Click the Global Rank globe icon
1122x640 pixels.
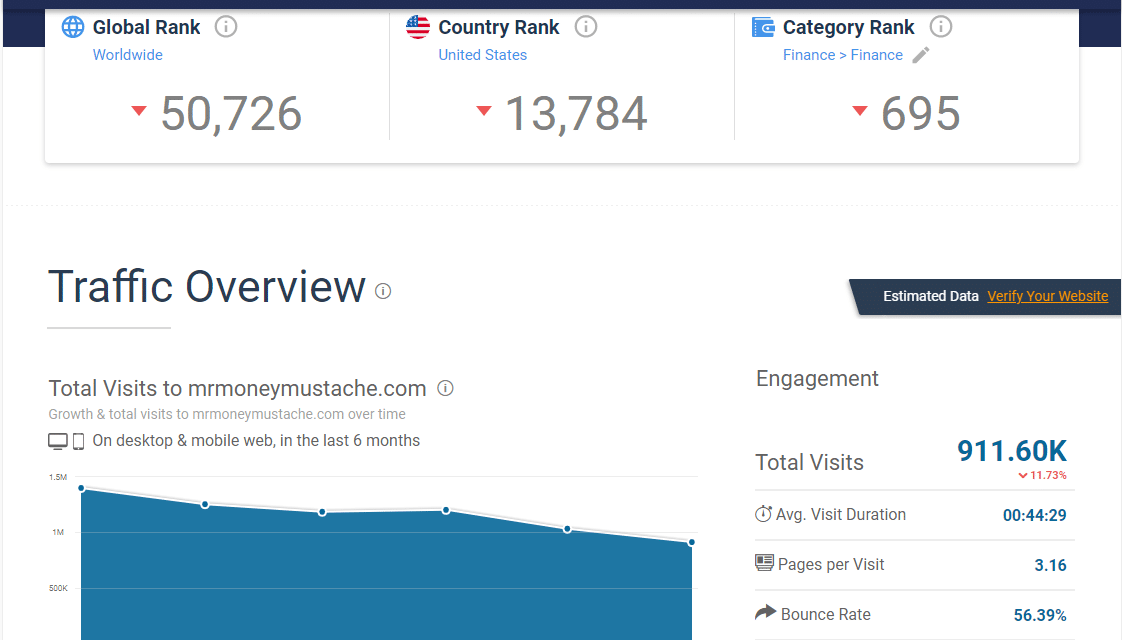(73, 27)
